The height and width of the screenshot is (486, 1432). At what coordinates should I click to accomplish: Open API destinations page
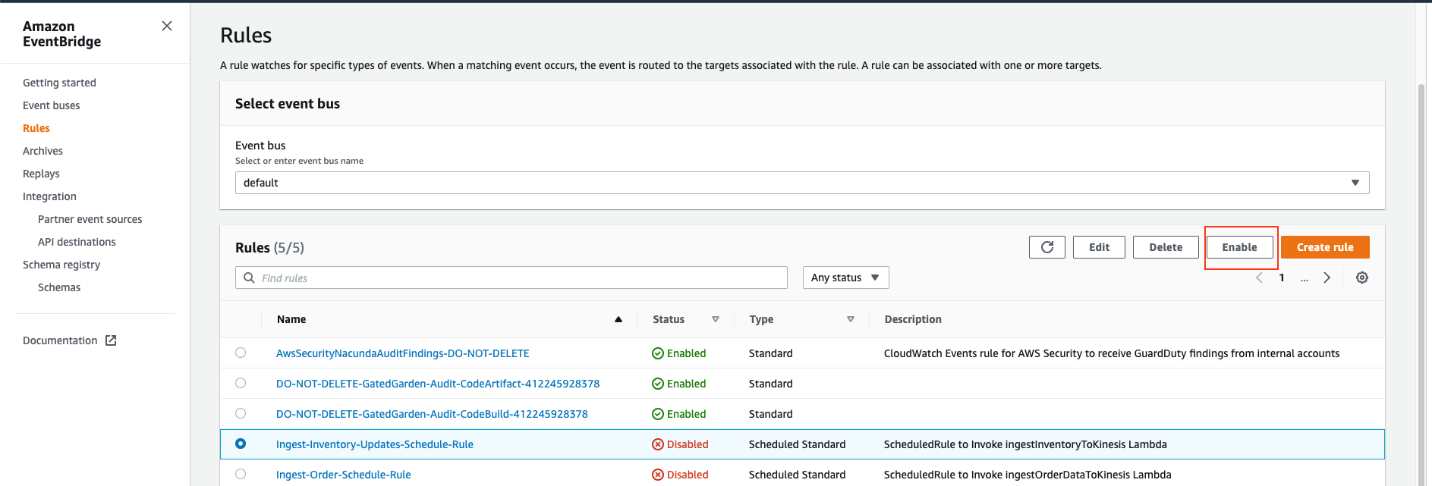77,242
